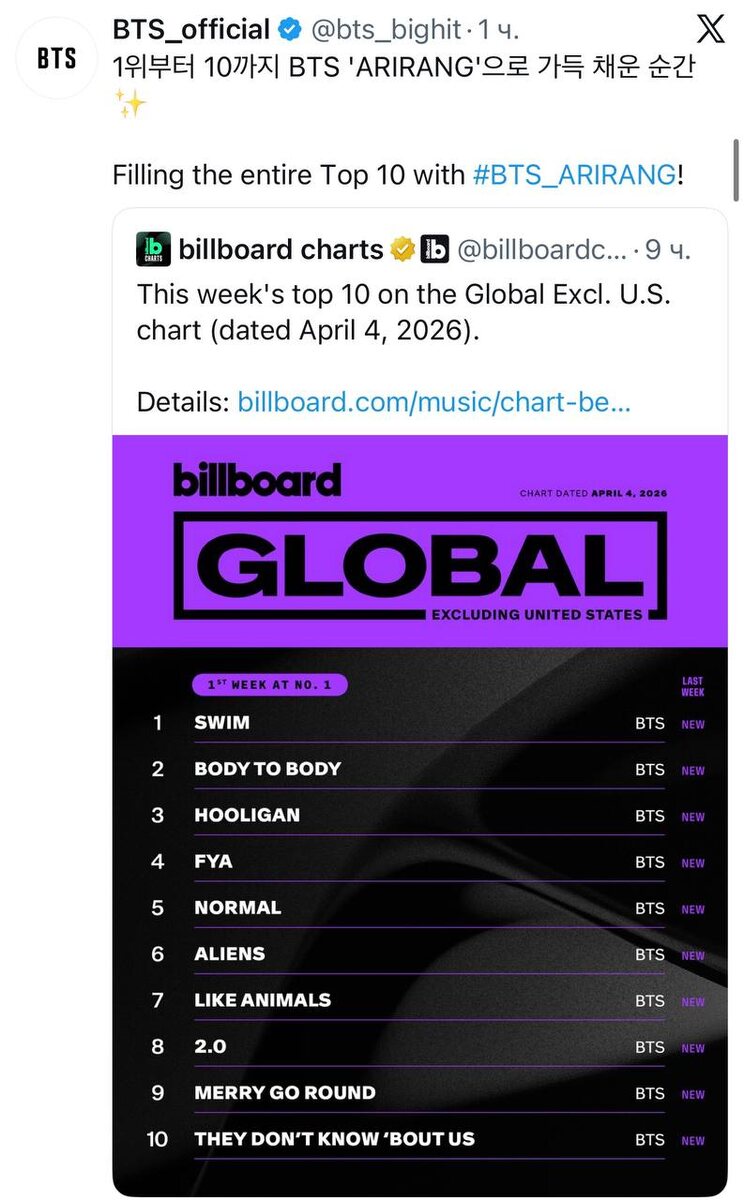The image size is (744, 1200).
Task: Click the SWIM chart entry
Action: pos(222,722)
